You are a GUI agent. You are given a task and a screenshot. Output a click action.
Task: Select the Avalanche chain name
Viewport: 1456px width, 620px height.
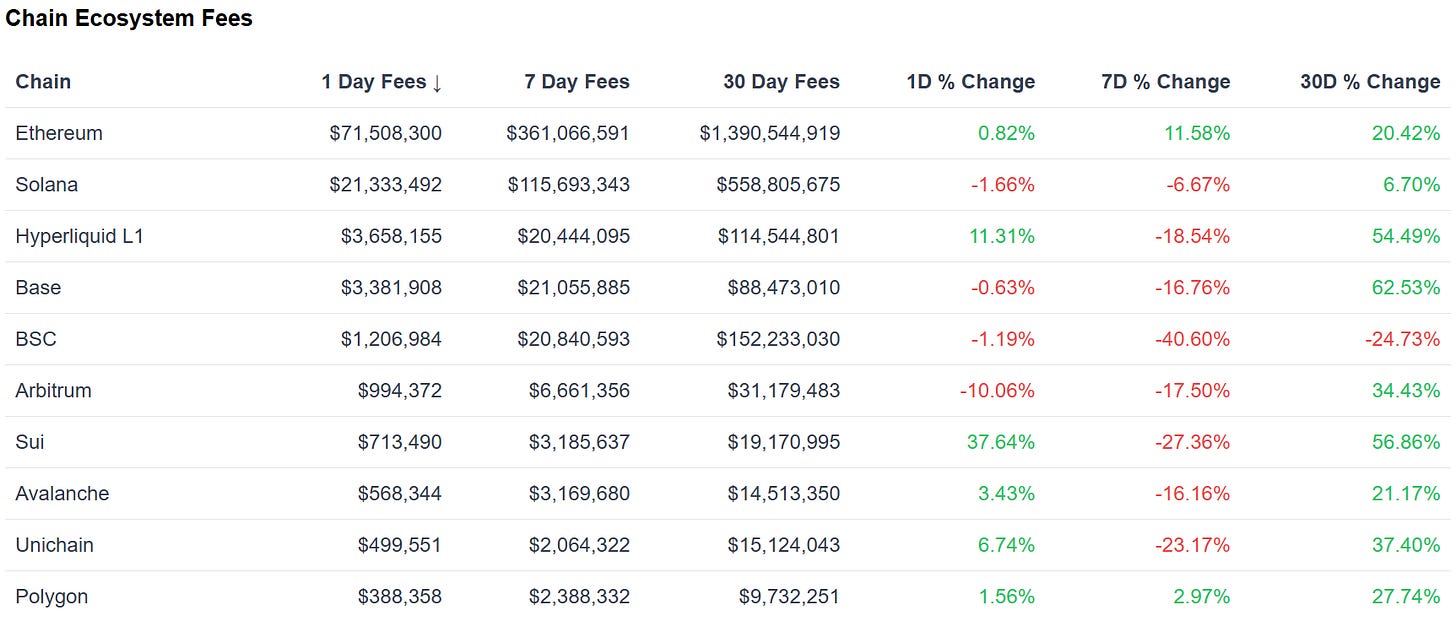click(63, 494)
